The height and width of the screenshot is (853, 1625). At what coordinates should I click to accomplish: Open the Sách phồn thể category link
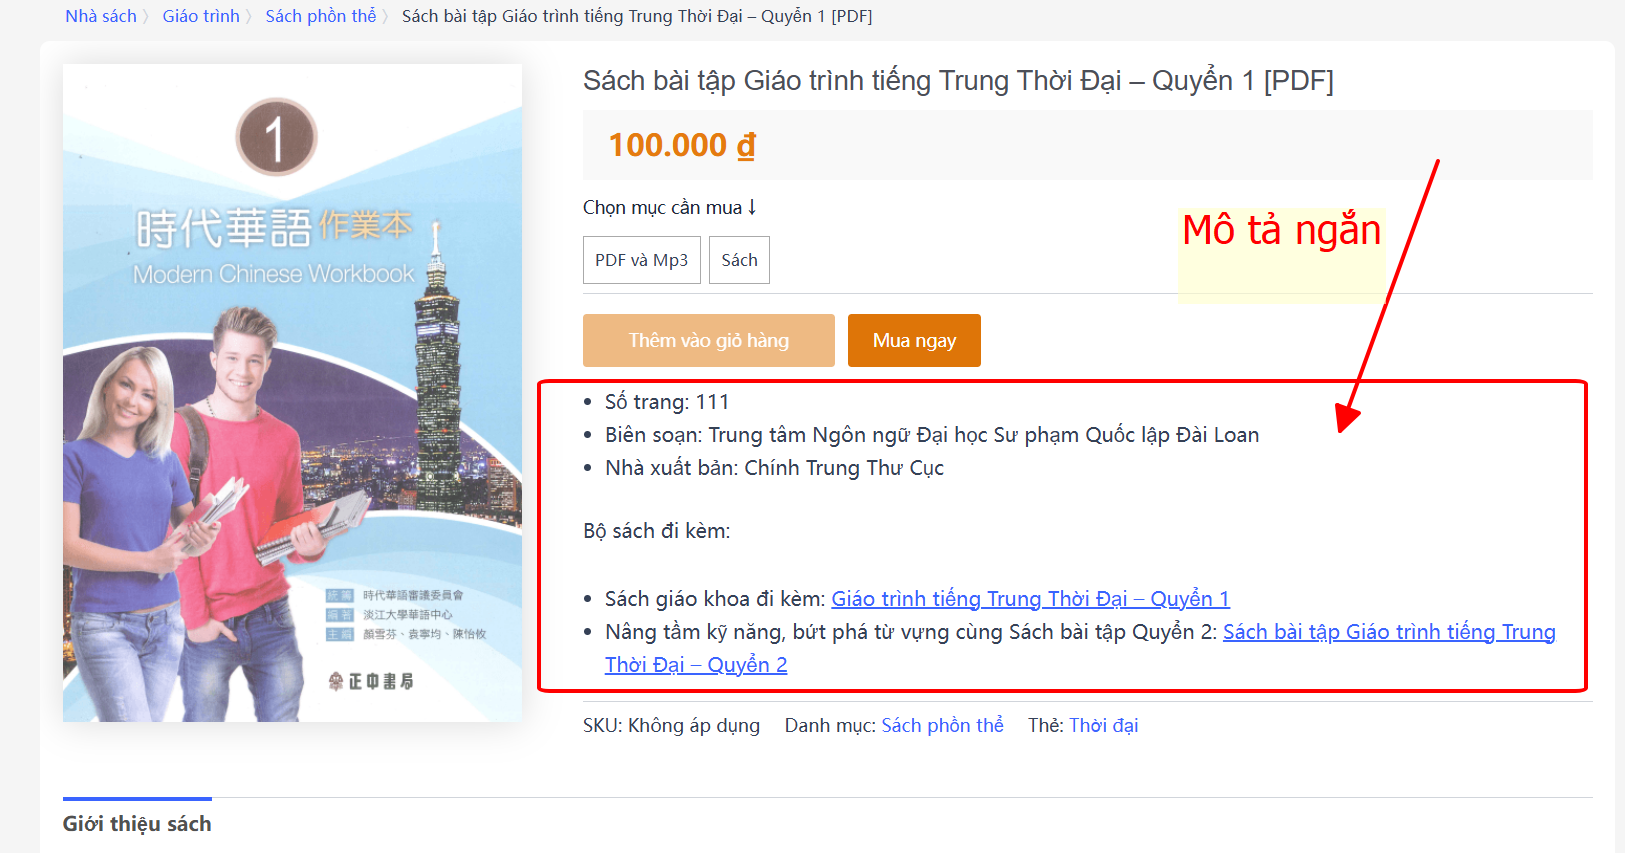942,726
